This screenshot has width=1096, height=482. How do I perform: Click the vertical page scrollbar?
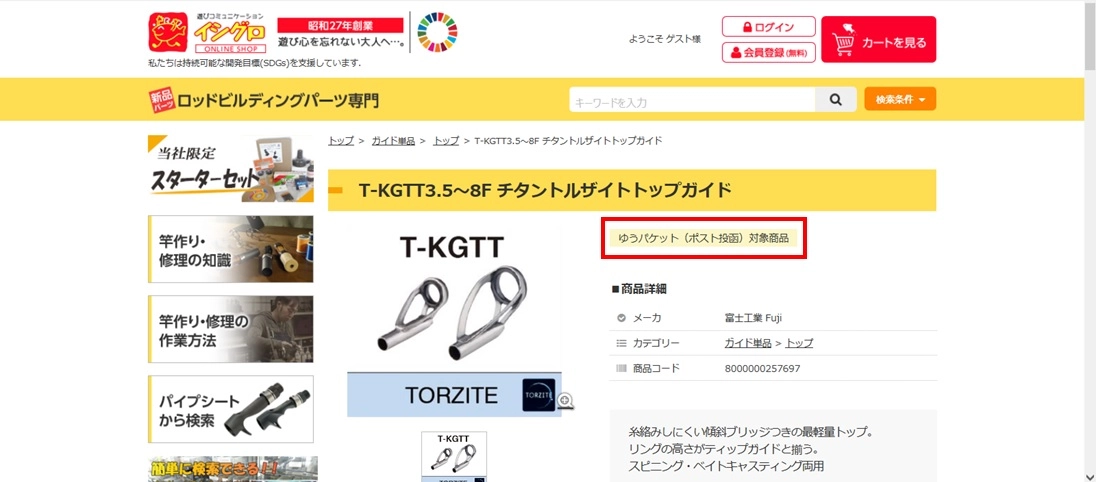pos(1090,241)
